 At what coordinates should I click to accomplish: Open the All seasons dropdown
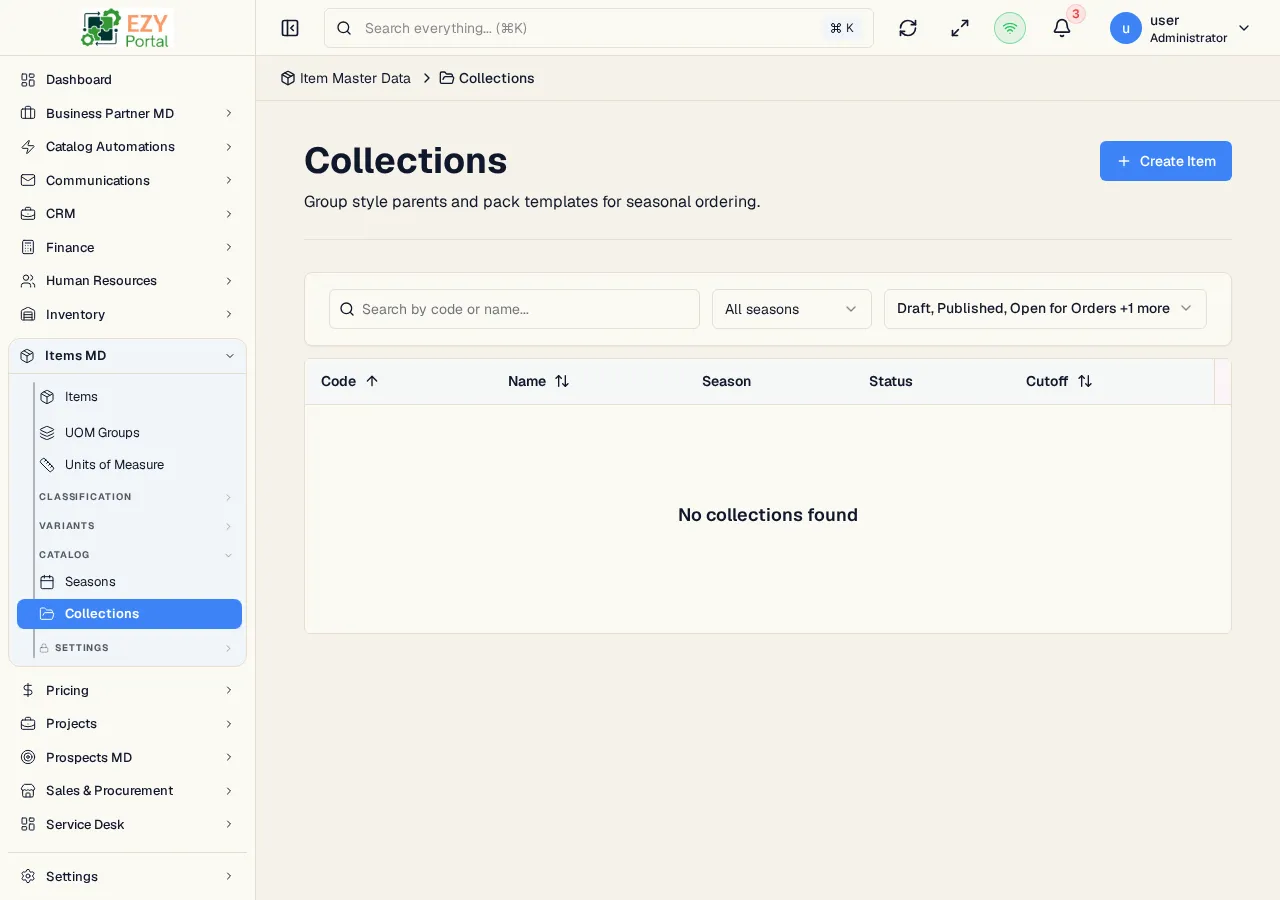792,309
